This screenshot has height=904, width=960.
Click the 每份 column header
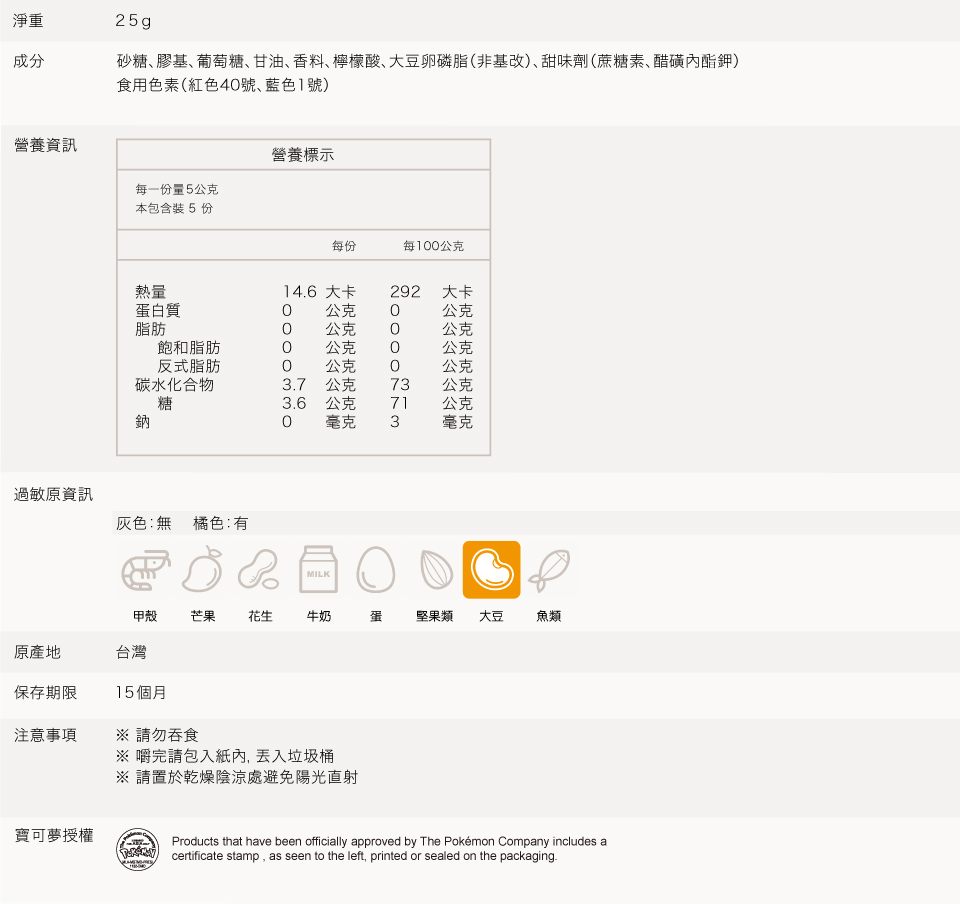(343, 246)
